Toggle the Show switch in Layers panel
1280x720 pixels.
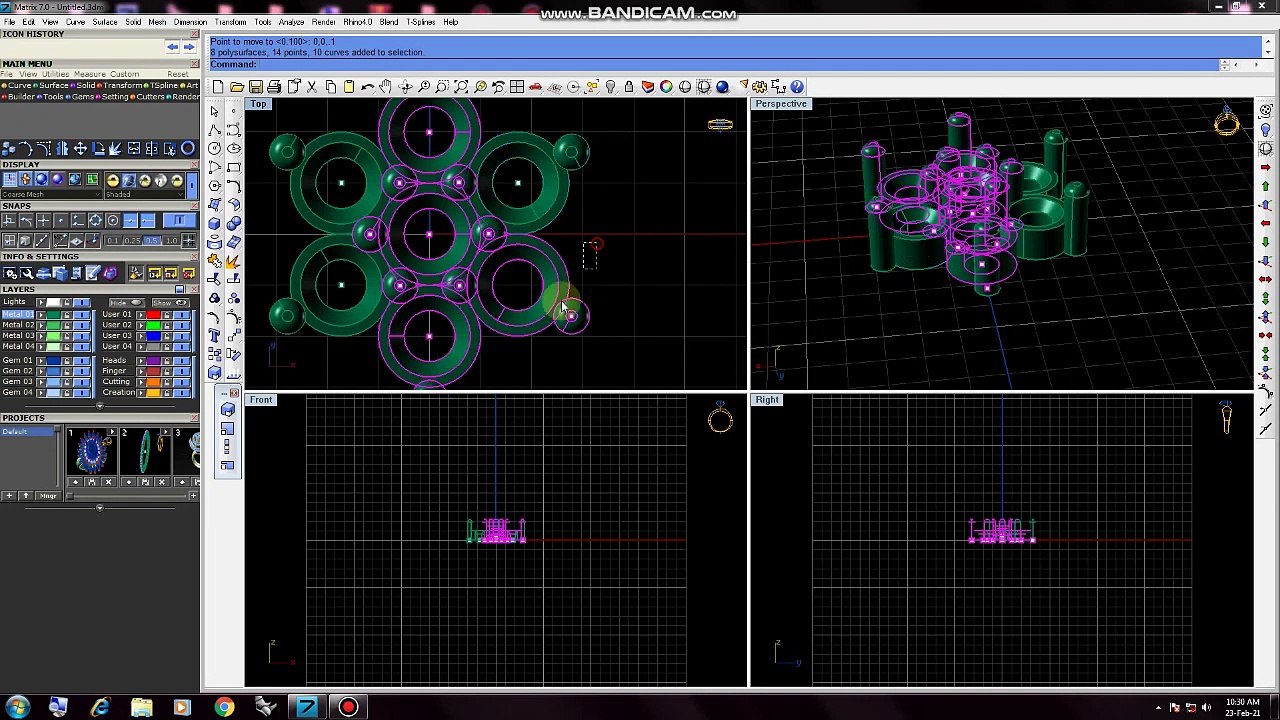point(170,303)
